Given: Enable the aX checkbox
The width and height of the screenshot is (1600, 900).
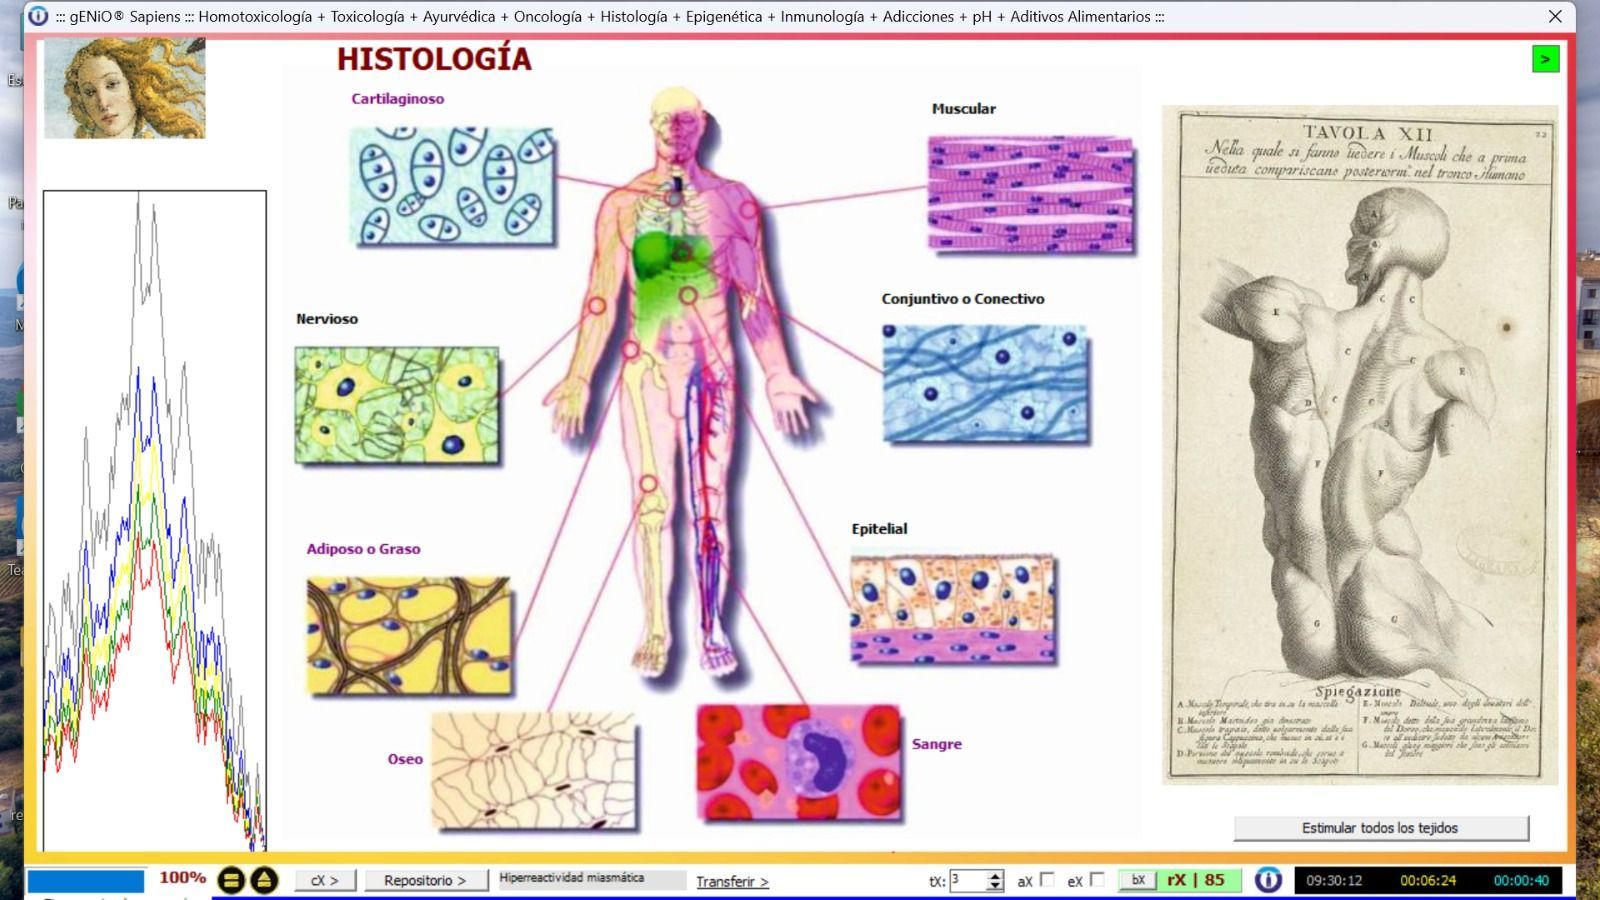Looking at the screenshot, I should pos(1047,880).
